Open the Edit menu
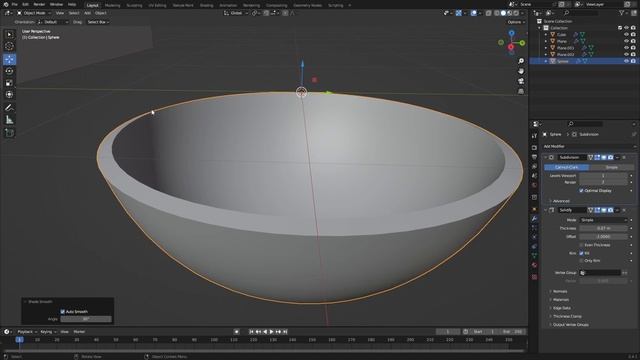This screenshot has width=640, height=360. point(25,4)
